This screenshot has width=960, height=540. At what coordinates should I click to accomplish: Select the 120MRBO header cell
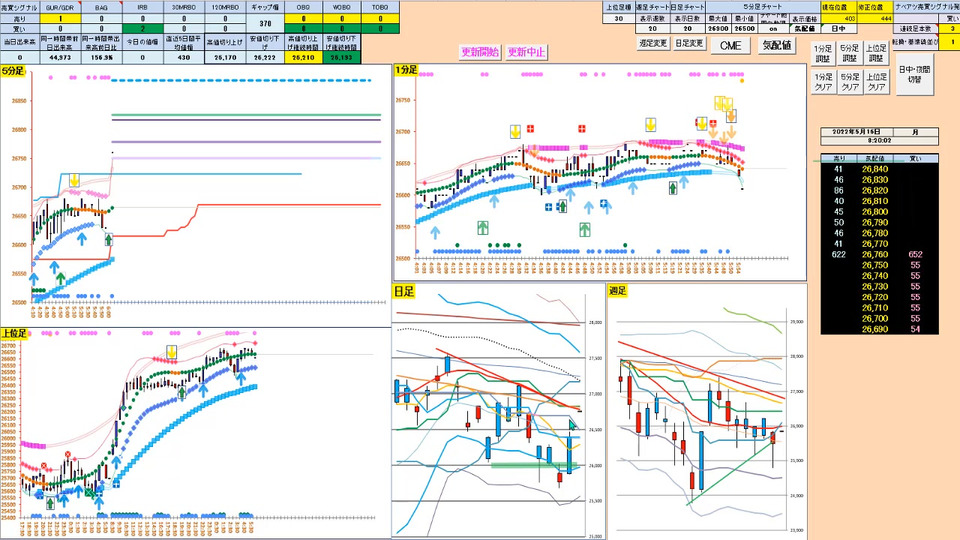pos(225,7)
